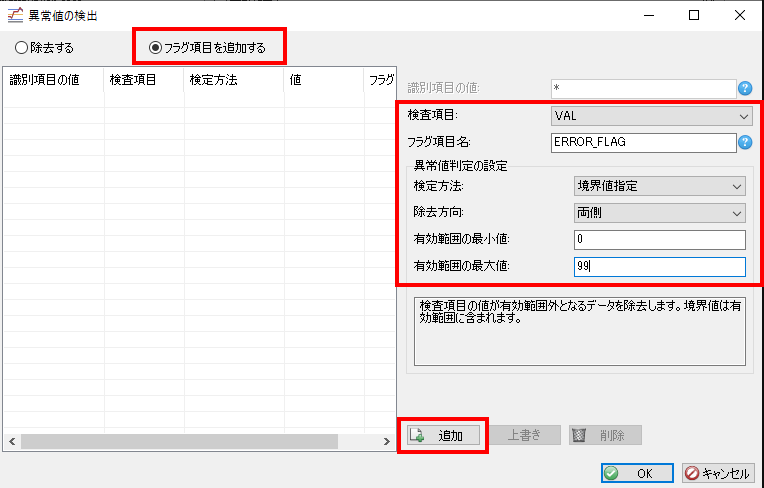
Task: Click the 追加 button
Action: point(443,435)
